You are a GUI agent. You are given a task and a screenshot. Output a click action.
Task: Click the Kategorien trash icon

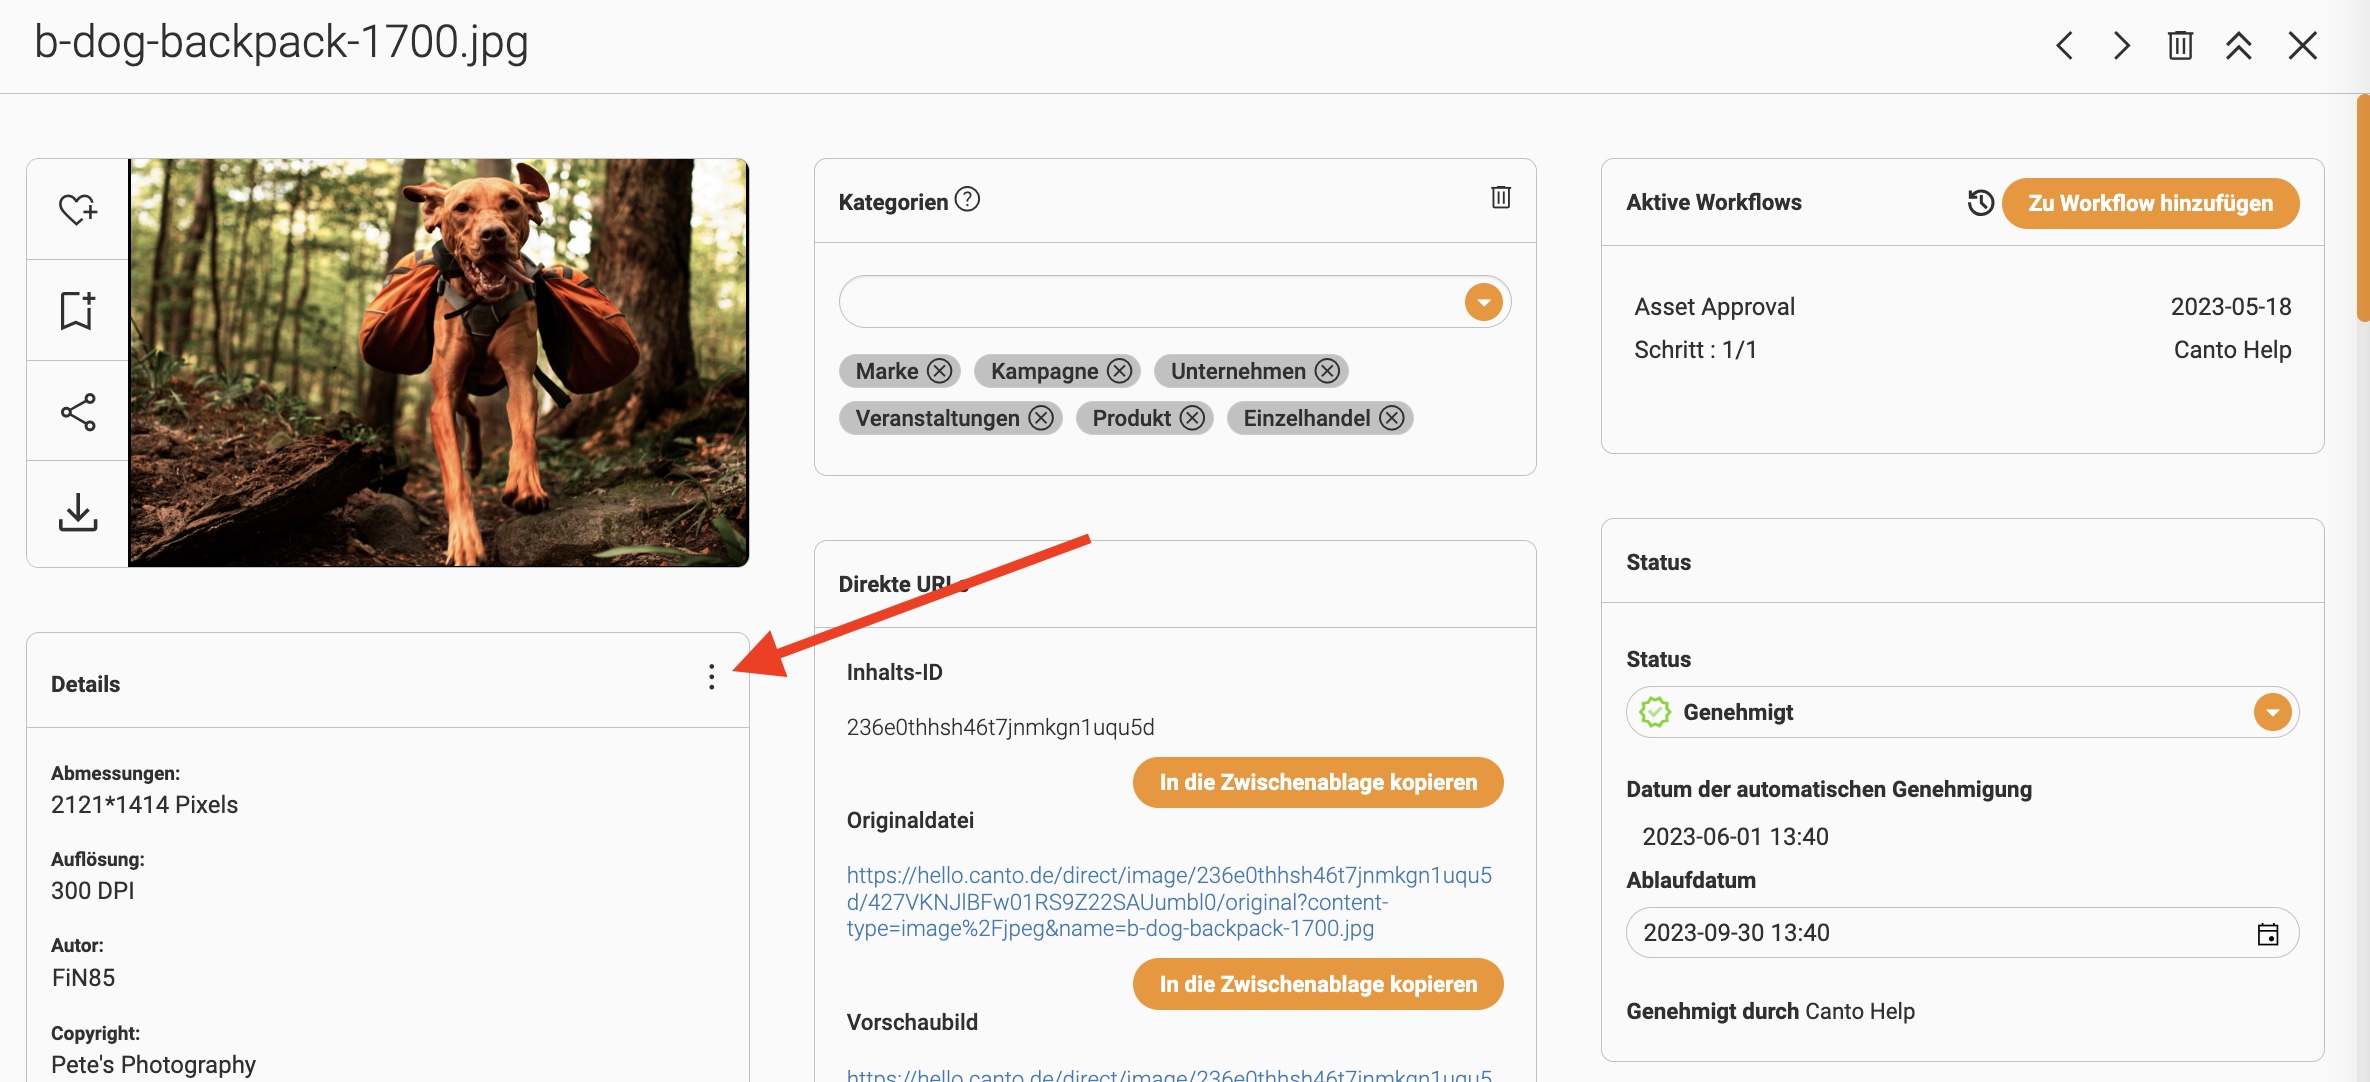pos(1500,197)
